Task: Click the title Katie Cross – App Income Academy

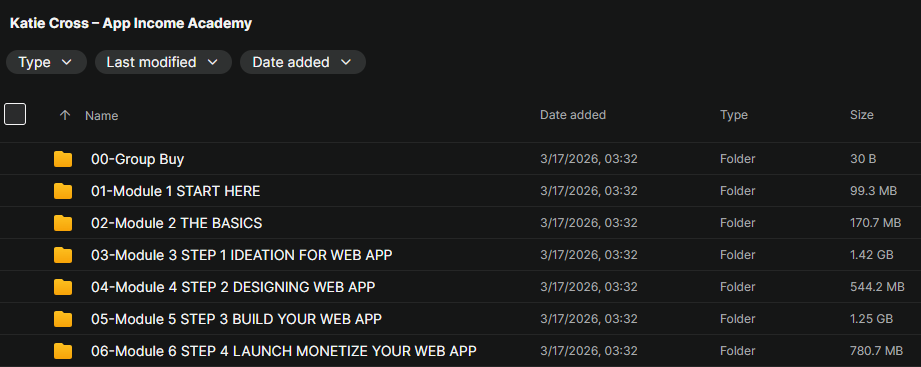Action: tap(131, 23)
